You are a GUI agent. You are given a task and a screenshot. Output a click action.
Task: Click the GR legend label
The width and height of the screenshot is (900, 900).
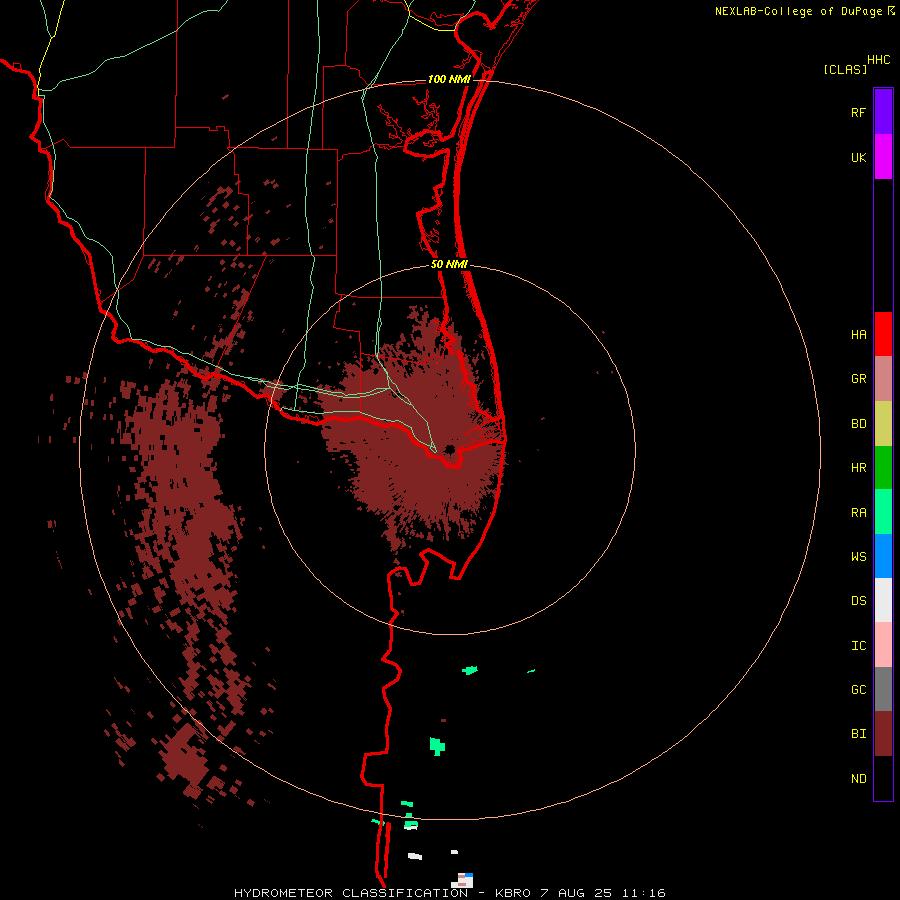(x=858, y=379)
